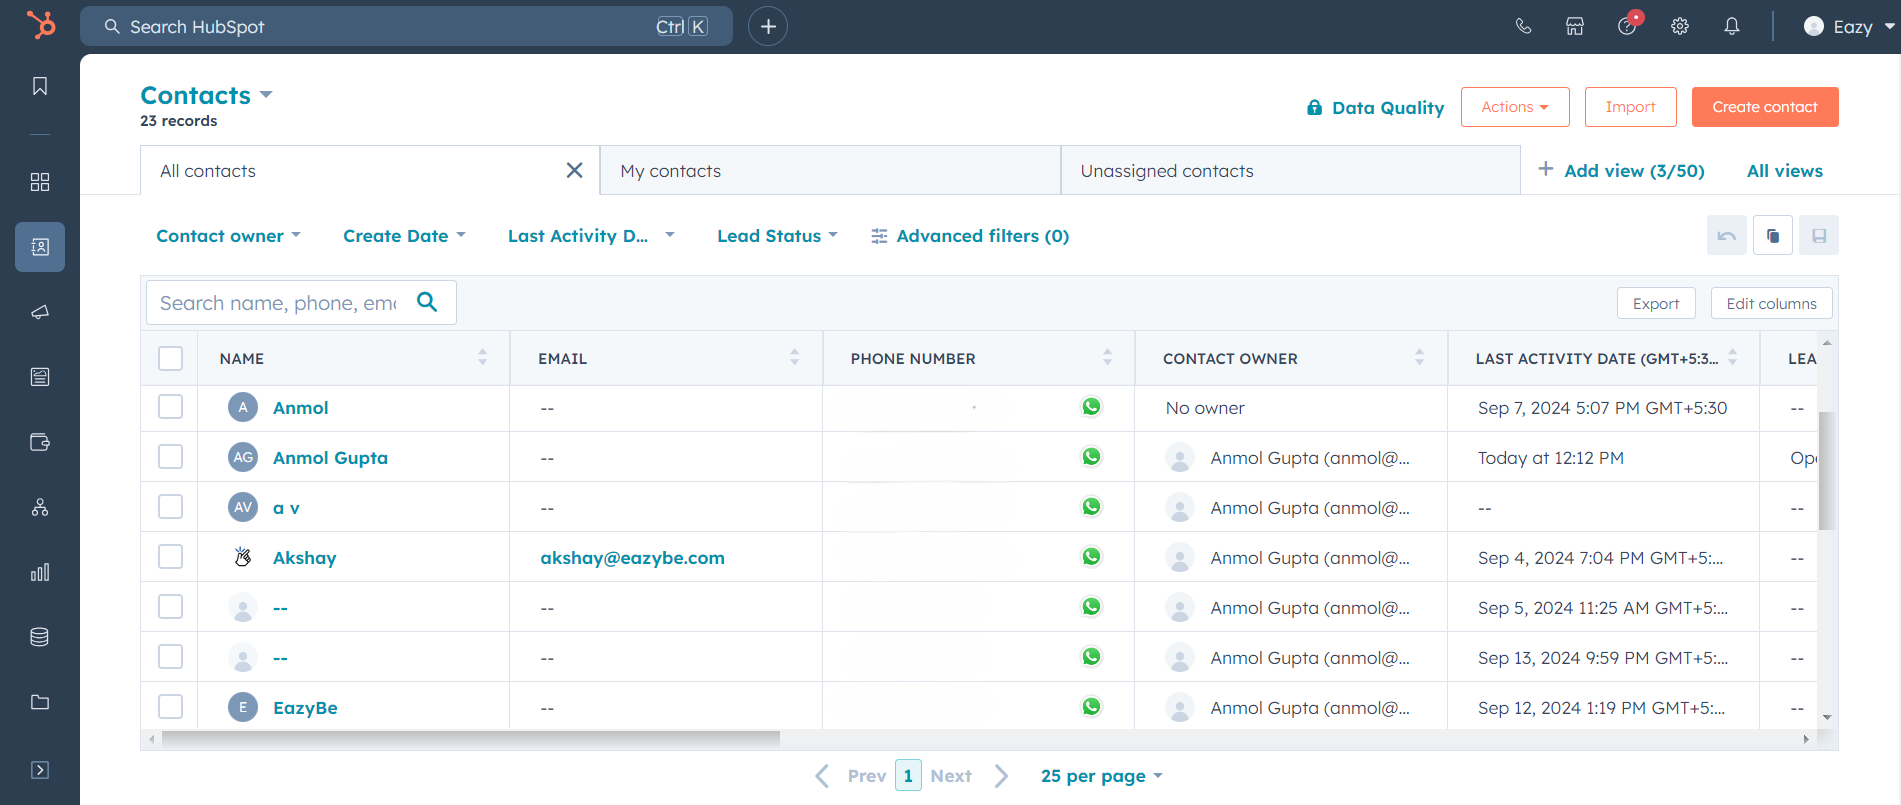Click the Export button
This screenshot has height=805, width=1901.
tap(1656, 303)
